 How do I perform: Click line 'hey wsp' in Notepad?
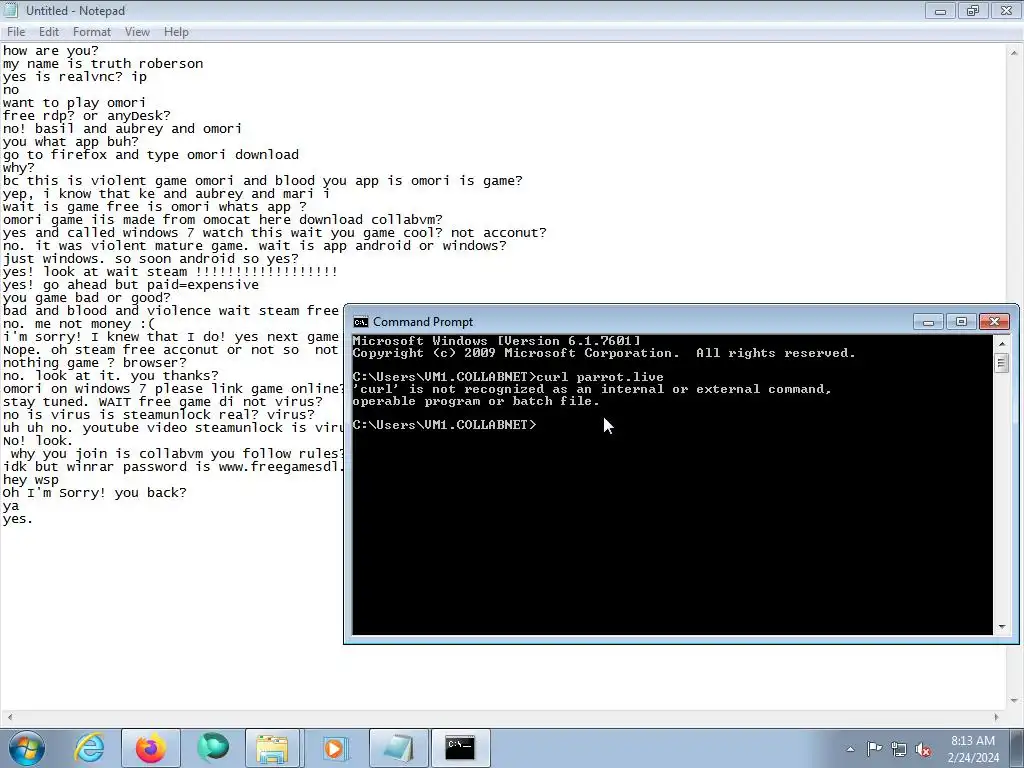coord(31,480)
